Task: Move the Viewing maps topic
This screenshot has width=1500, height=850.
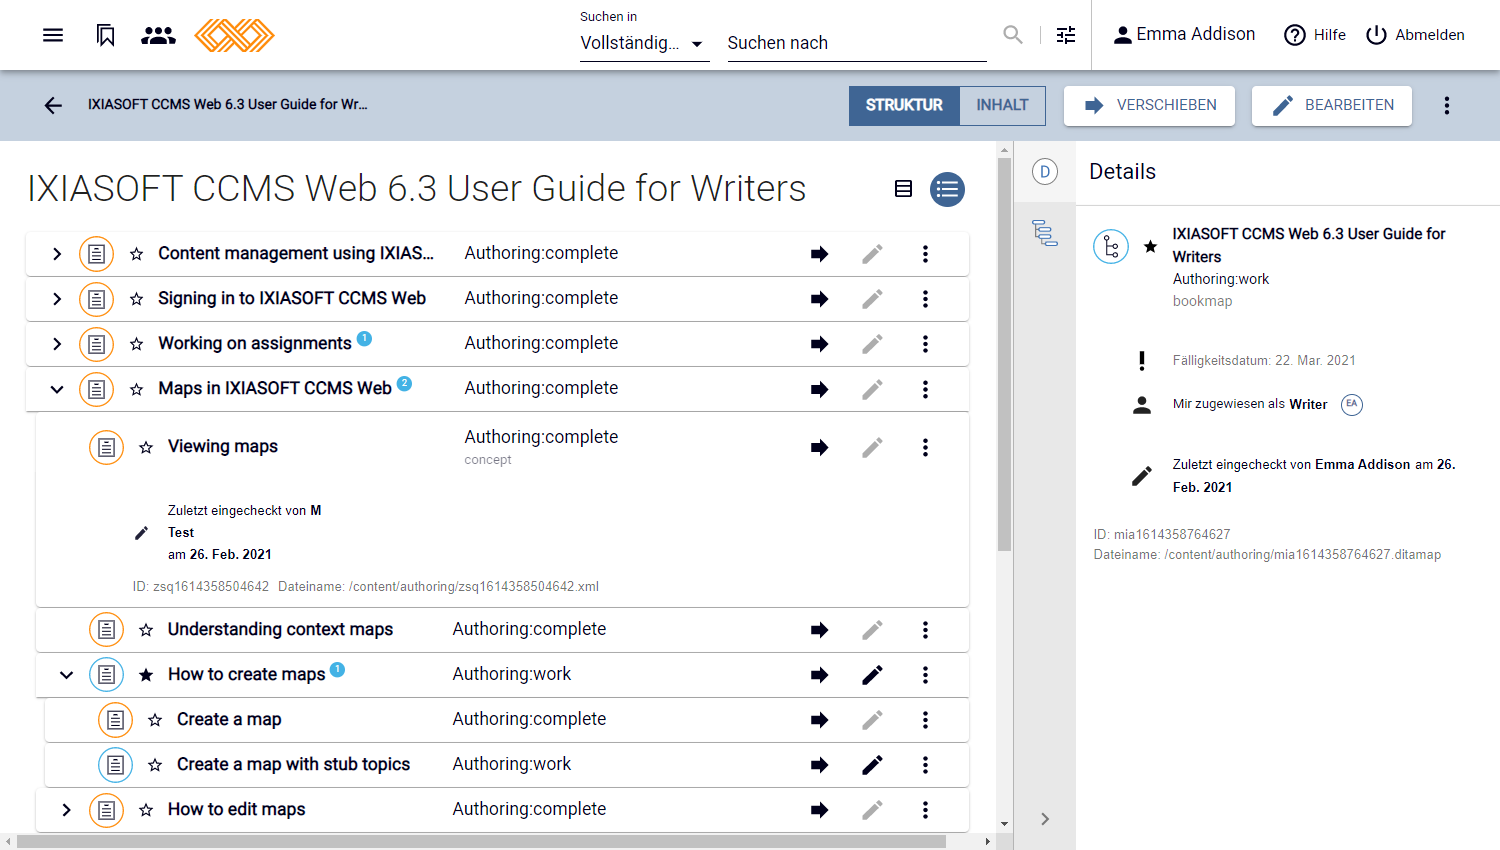Action: 820,447
